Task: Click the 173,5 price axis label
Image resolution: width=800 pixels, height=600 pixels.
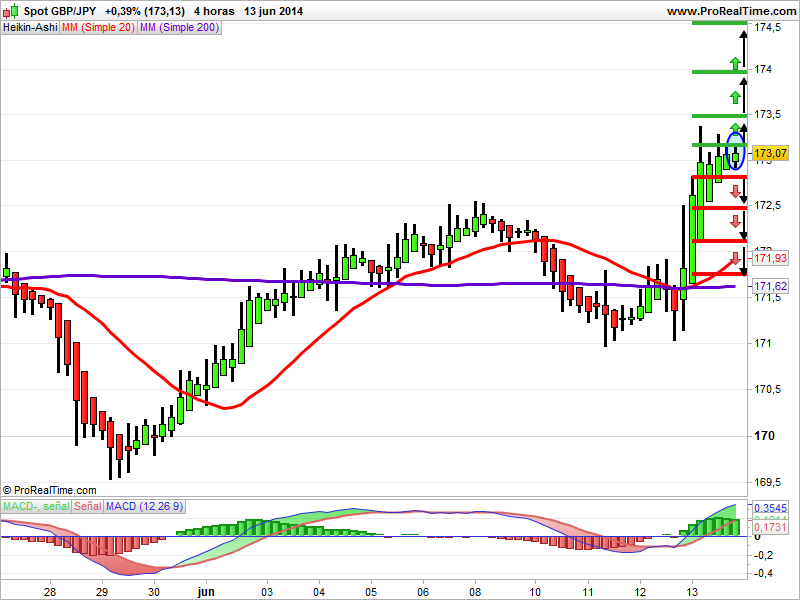Action: [x=767, y=114]
